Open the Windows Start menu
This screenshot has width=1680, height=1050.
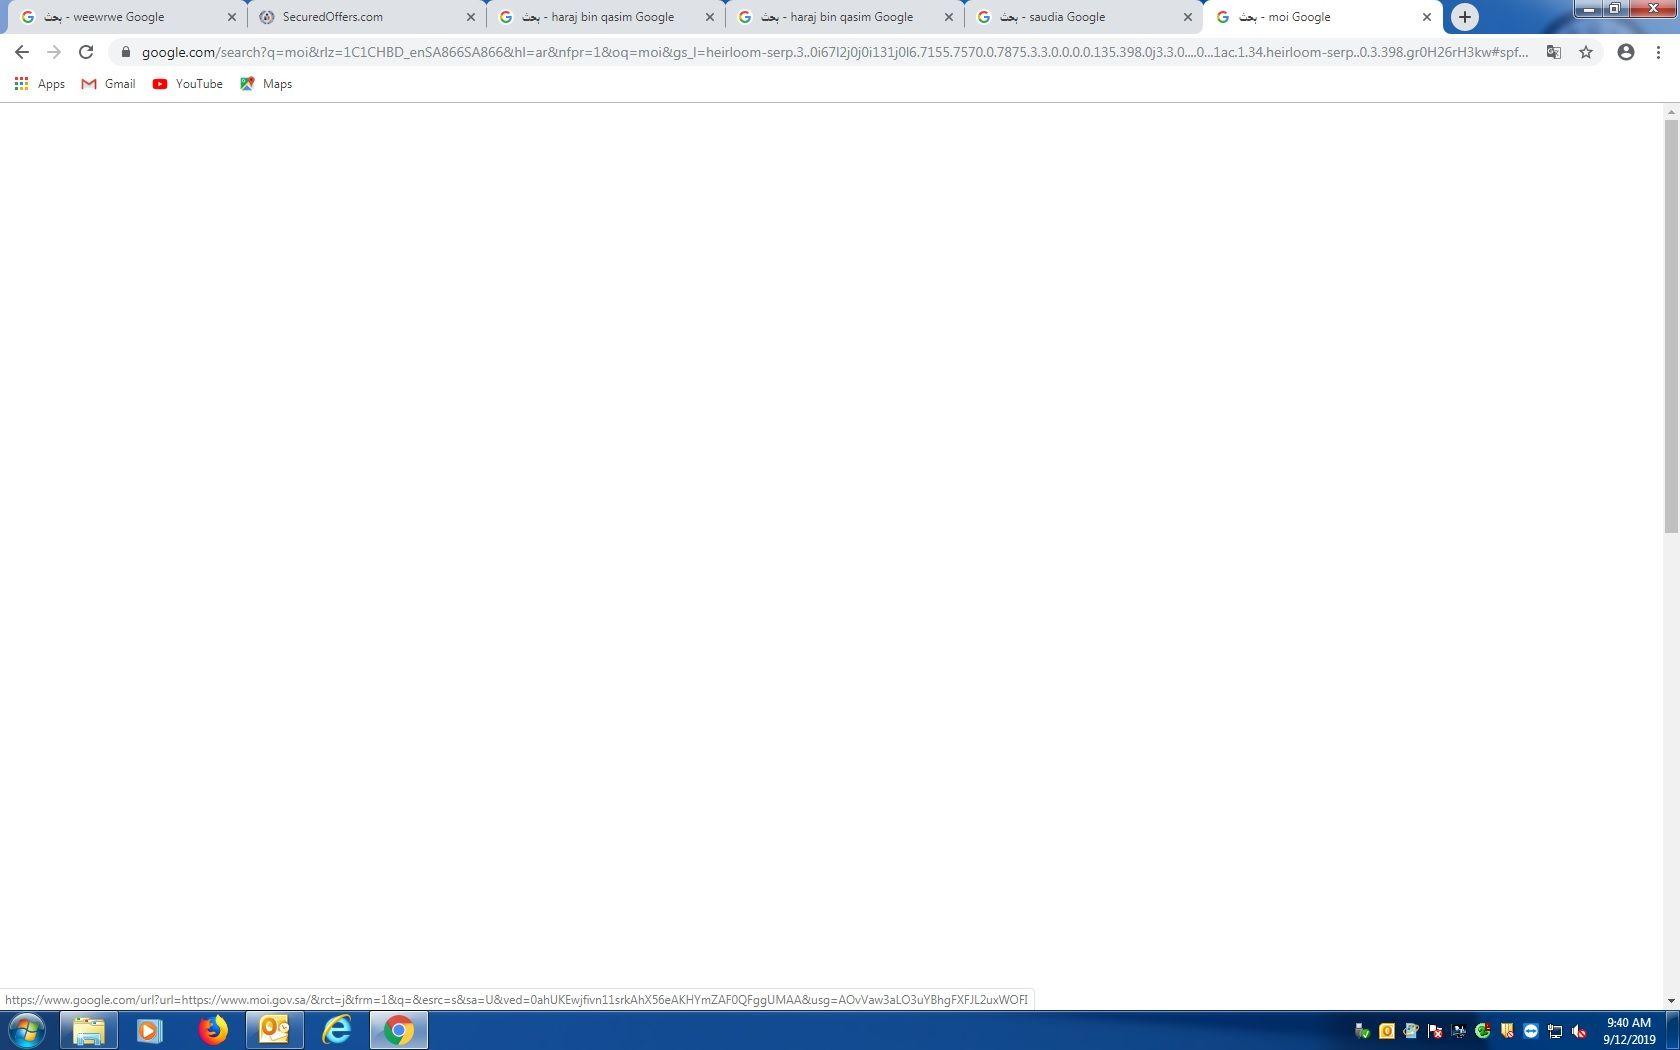point(27,1030)
